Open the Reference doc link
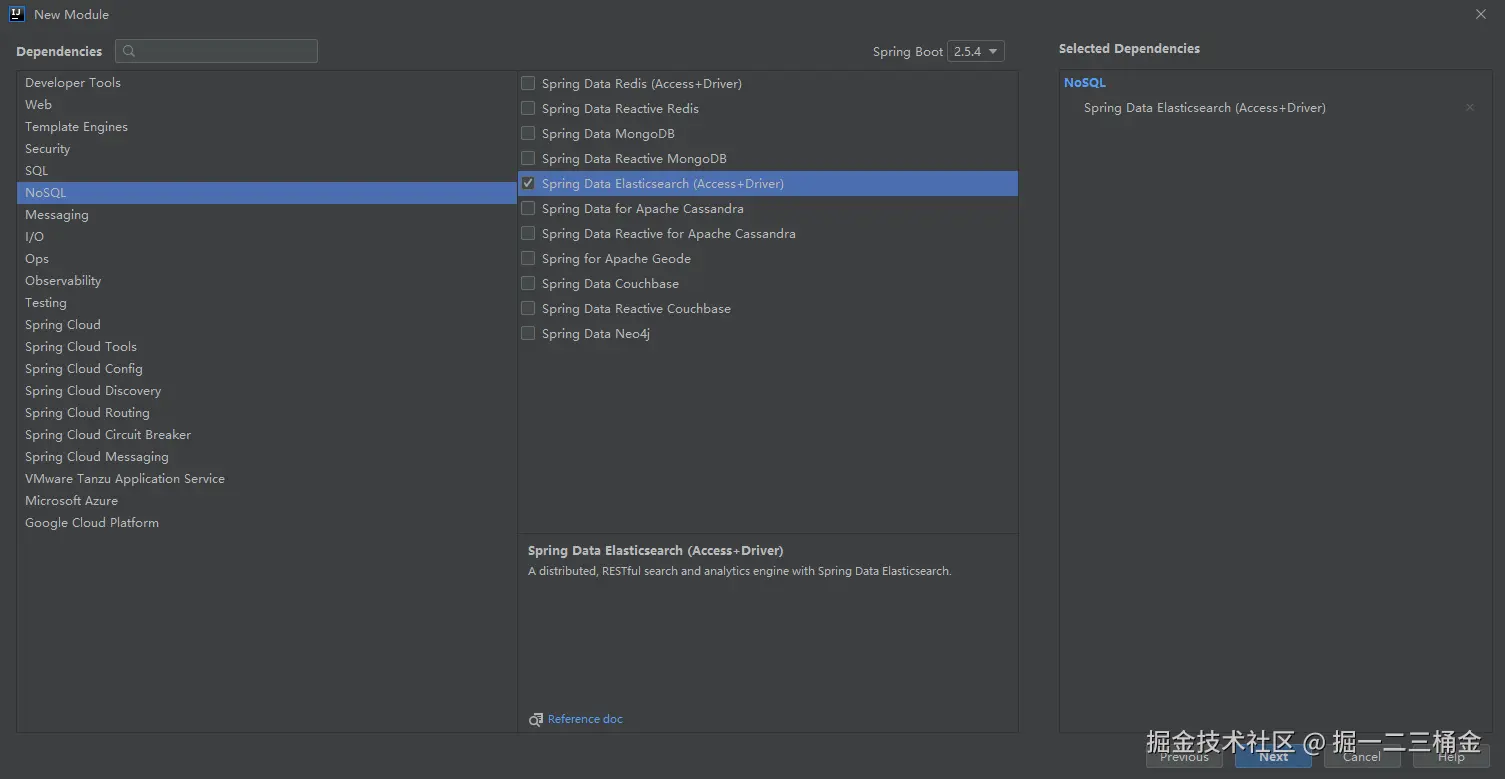 (585, 719)
